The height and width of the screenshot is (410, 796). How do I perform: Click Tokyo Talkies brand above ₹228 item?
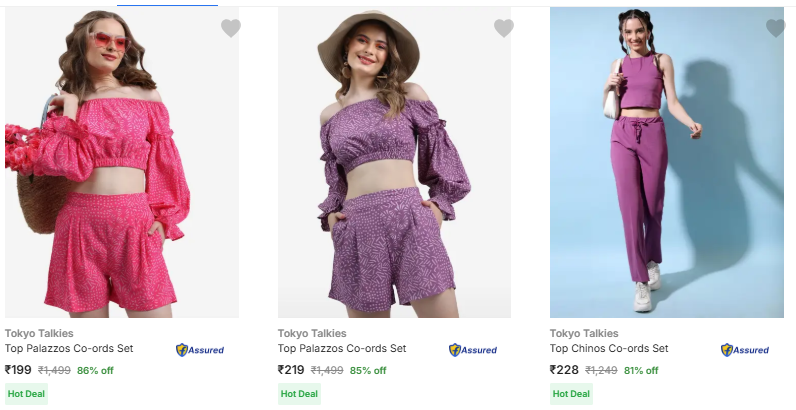tap(584, 333)
